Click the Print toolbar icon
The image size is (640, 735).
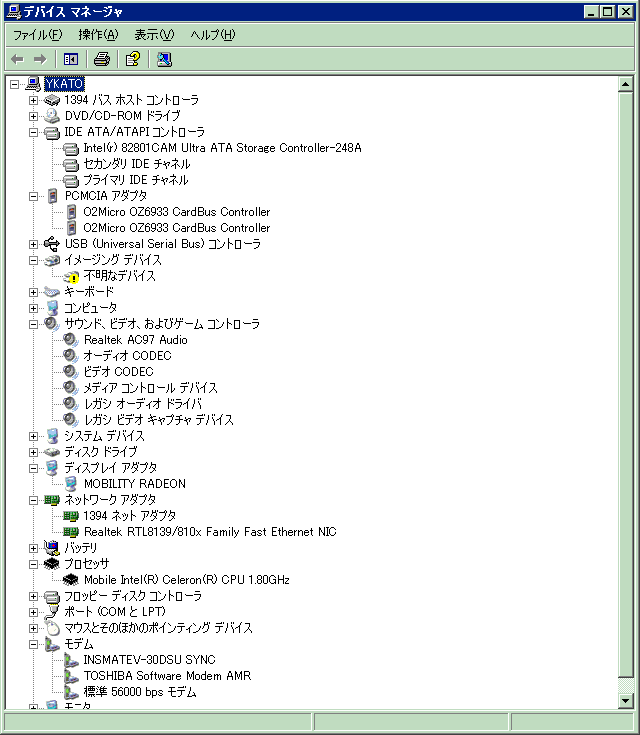pyautogui.click(x=102, y=59)
